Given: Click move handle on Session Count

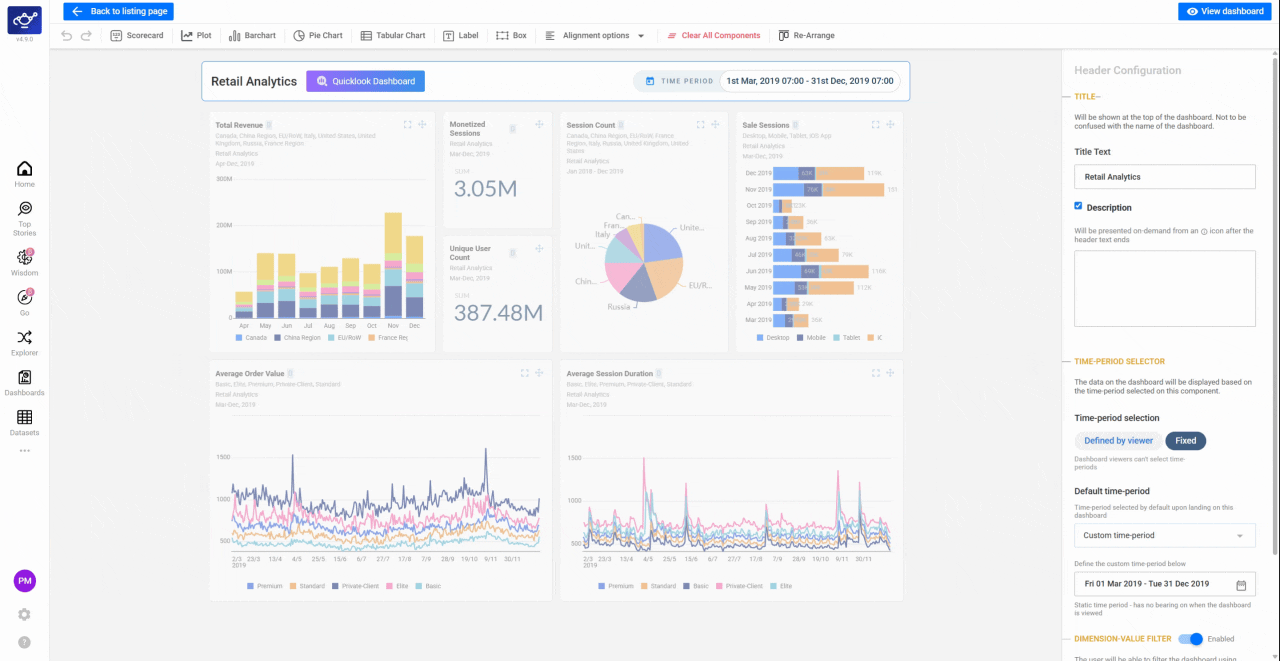Looking at the screenshot, I should [715, 125].
